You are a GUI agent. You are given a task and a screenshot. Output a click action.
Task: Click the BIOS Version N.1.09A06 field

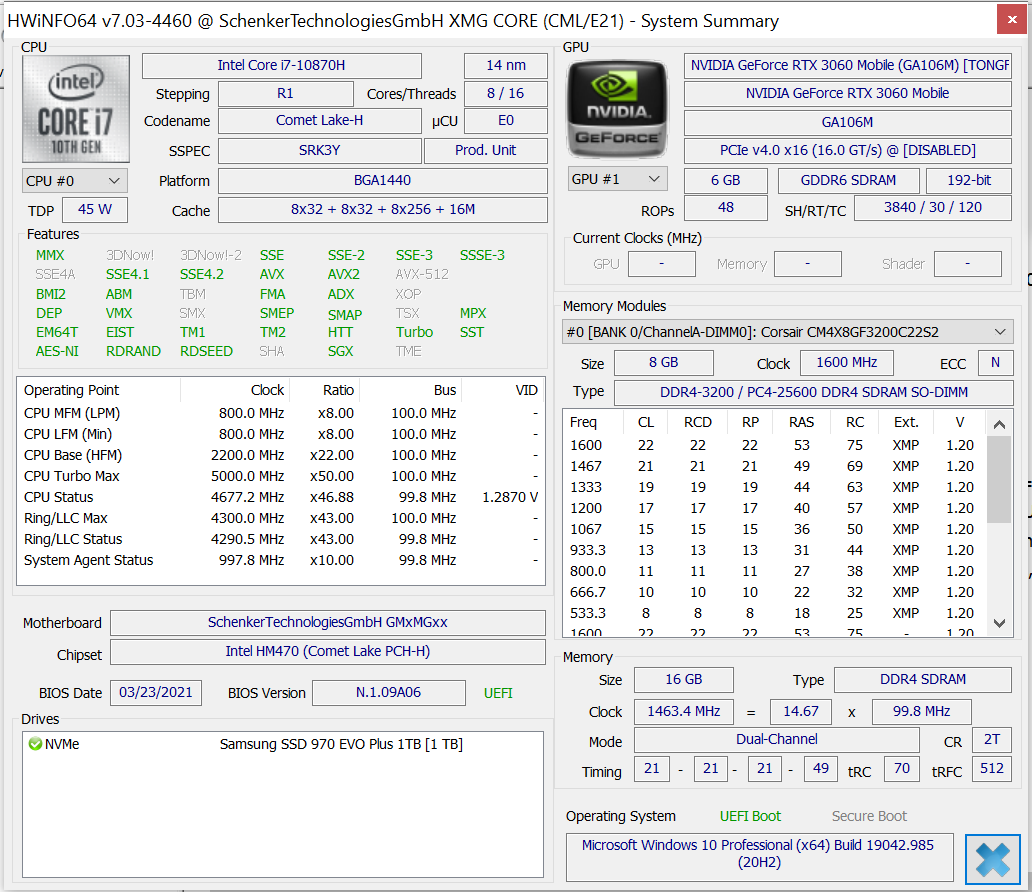388,693
